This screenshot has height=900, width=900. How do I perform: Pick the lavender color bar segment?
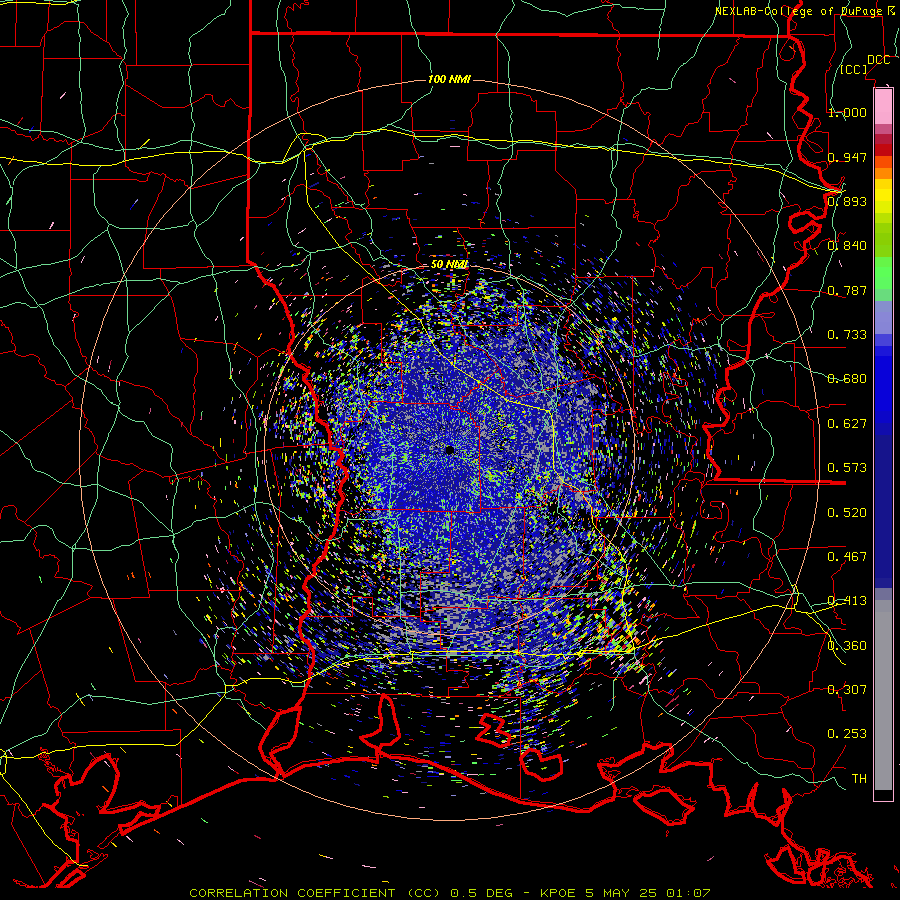883,317
